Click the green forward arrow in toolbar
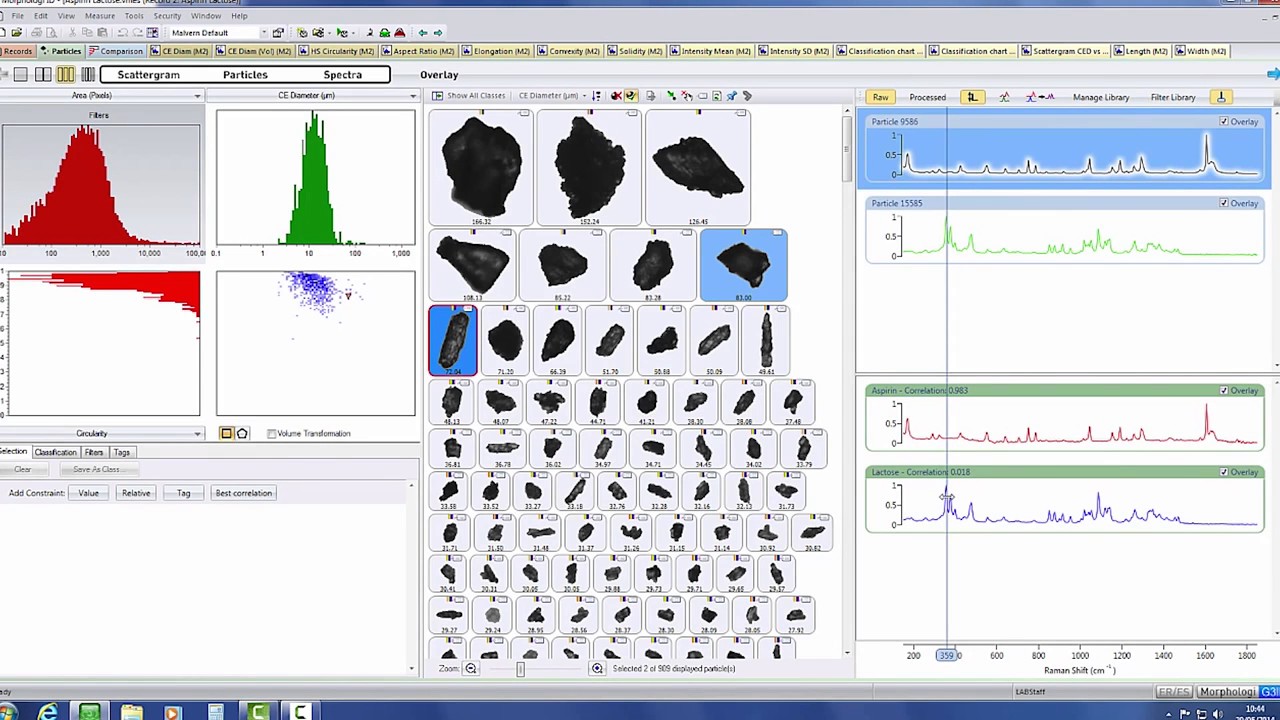The height and width of the screenshot is (720, 1280). tap(436, 33)
